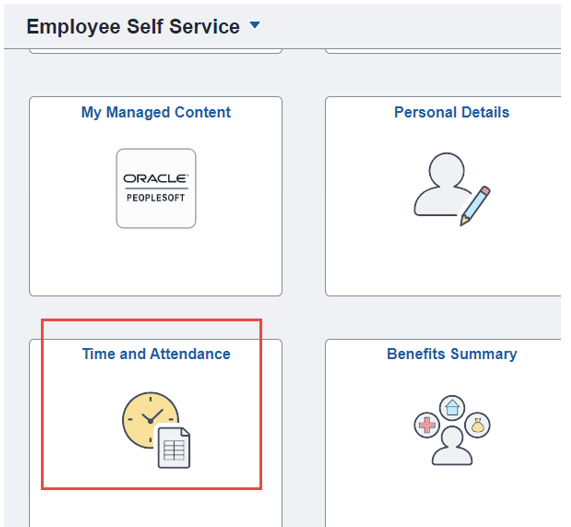The width and height of the screenshot is (571, 527).
Task: Click the spreadsheet document icon beside the clock
Action: click(174, 448)
